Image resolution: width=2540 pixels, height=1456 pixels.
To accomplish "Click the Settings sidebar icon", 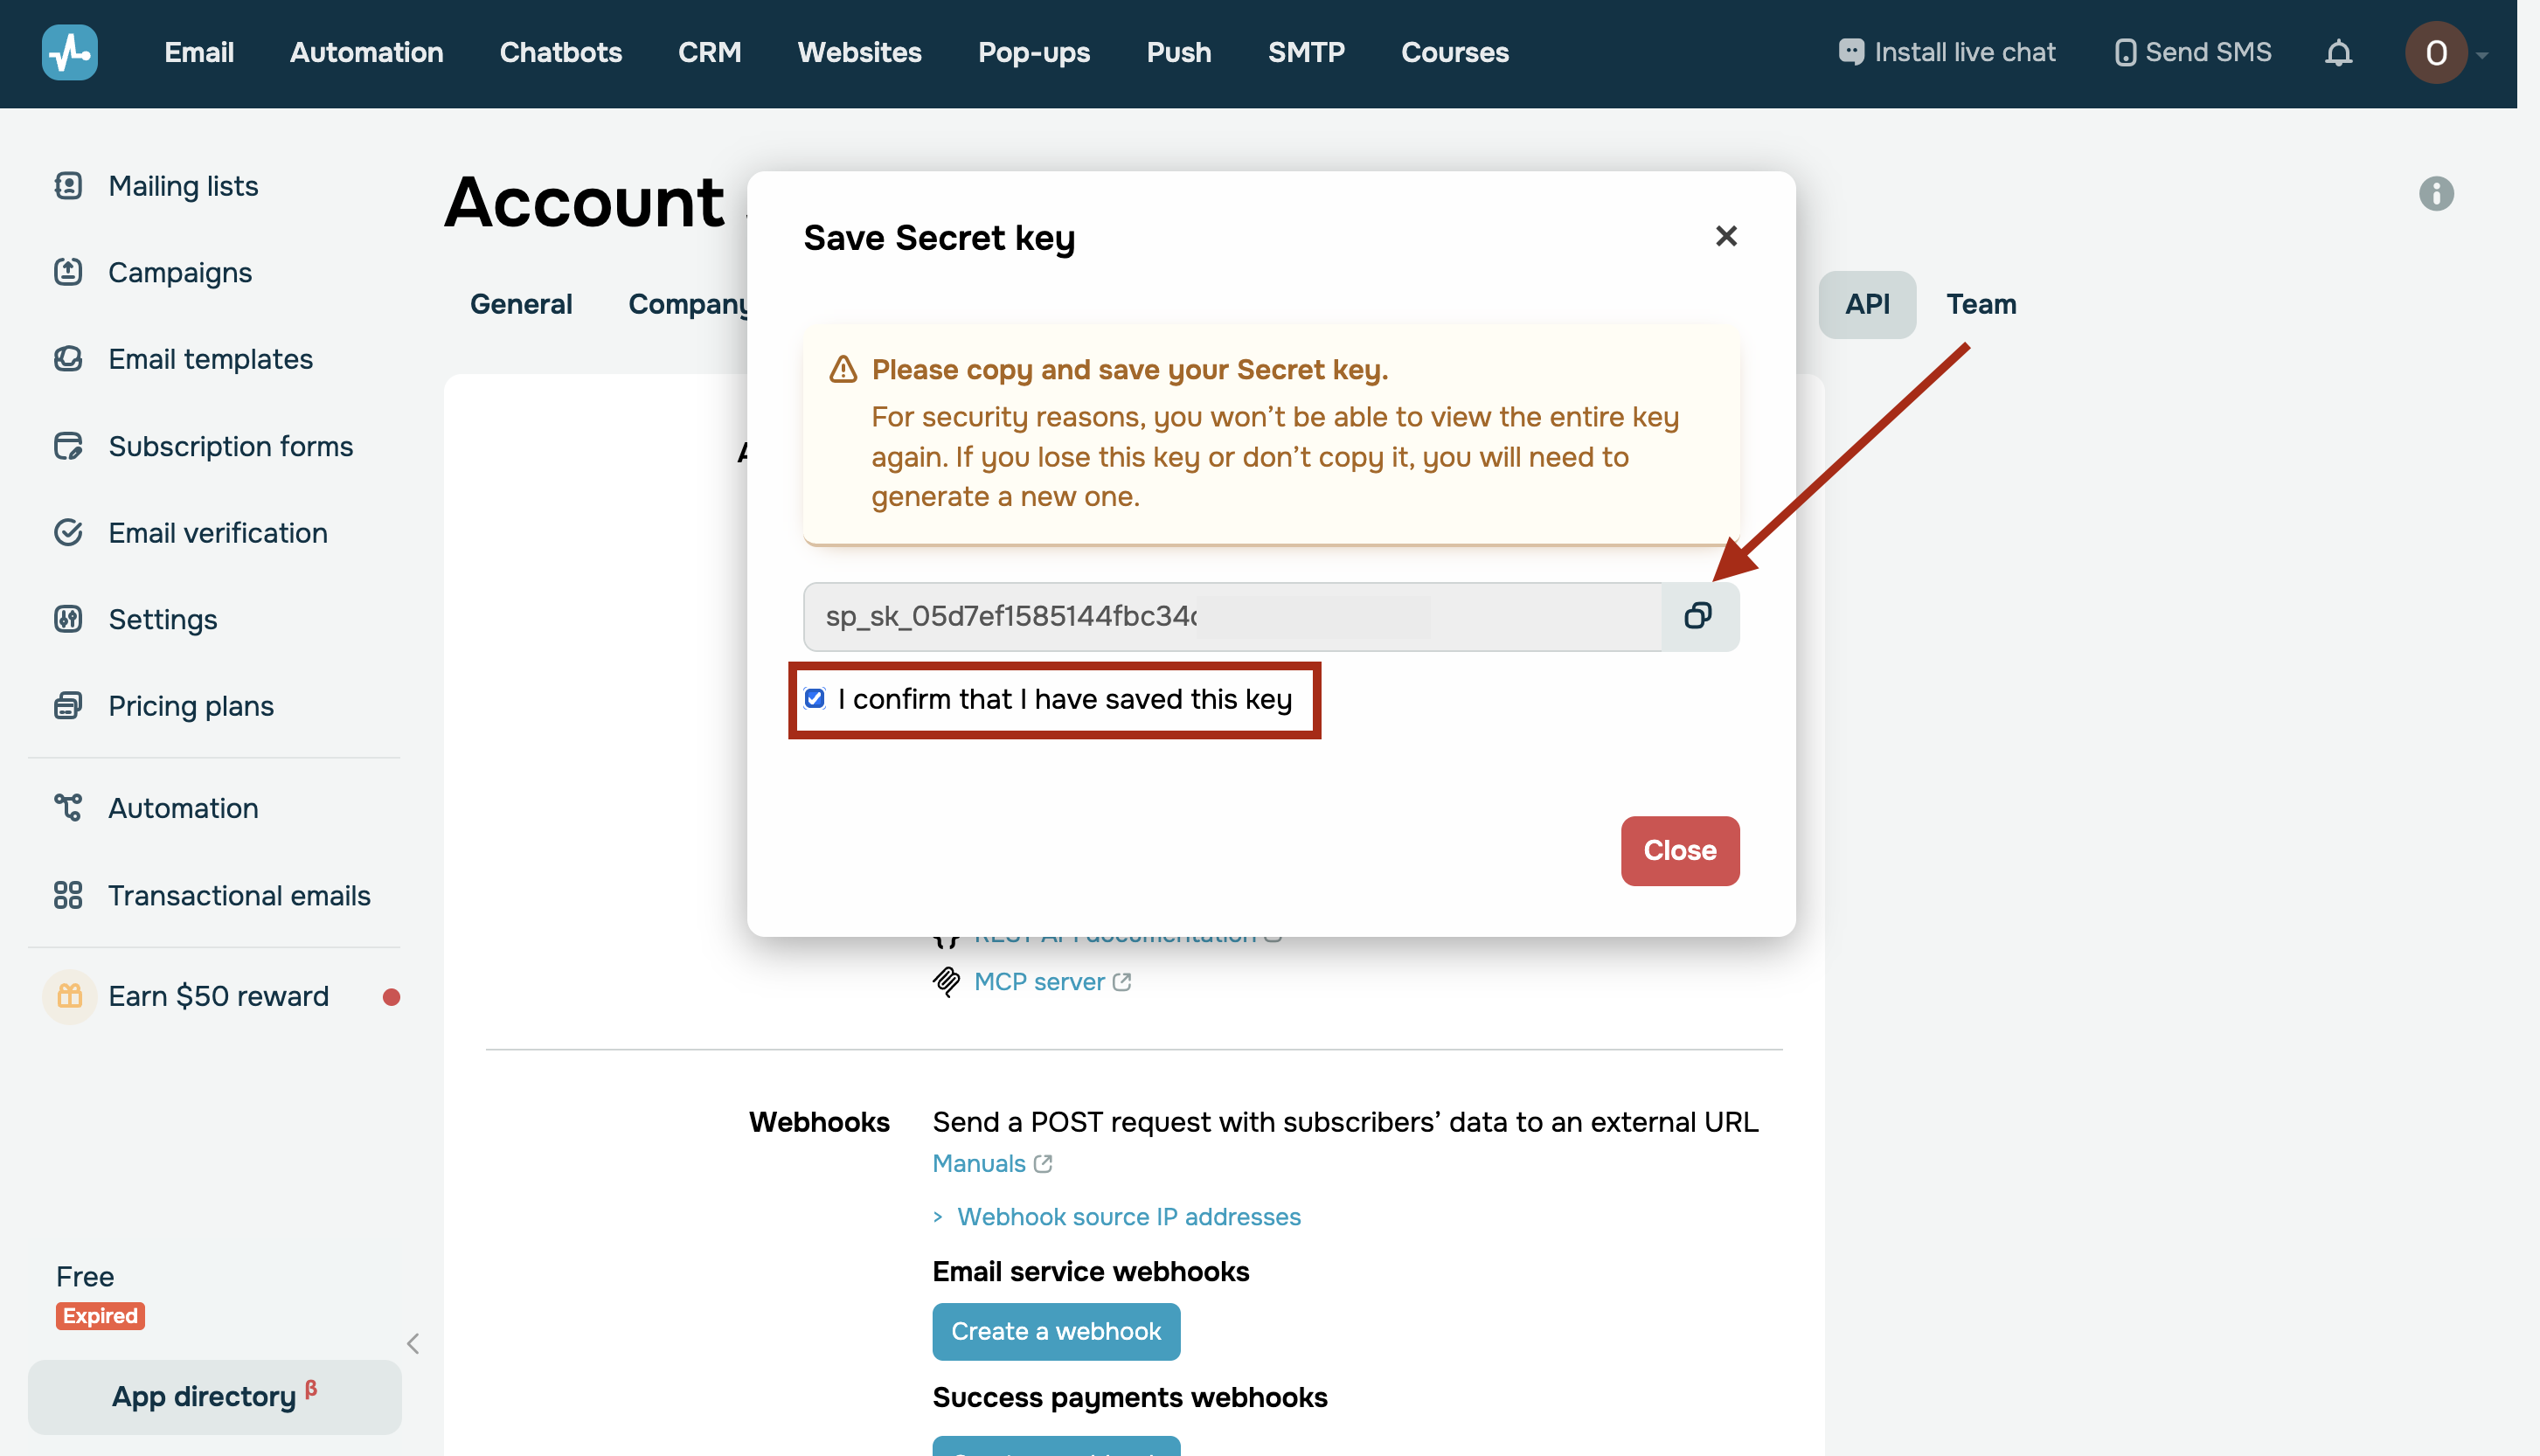I will pyautogui.click(x=68, y=619).
